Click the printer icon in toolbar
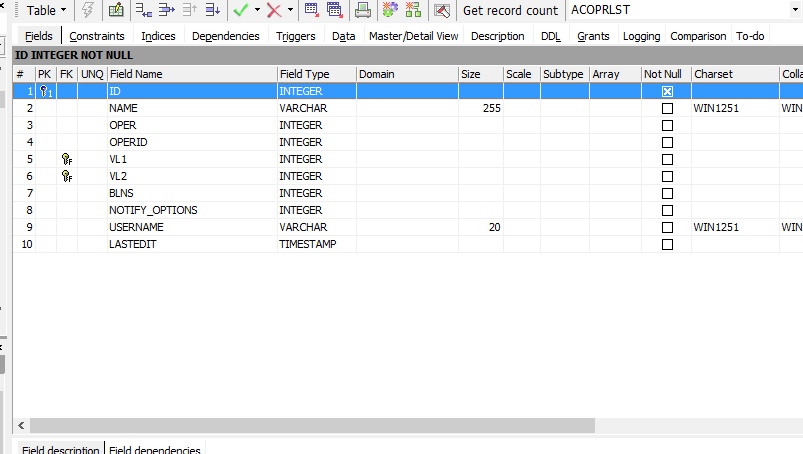 coord(363,11)
